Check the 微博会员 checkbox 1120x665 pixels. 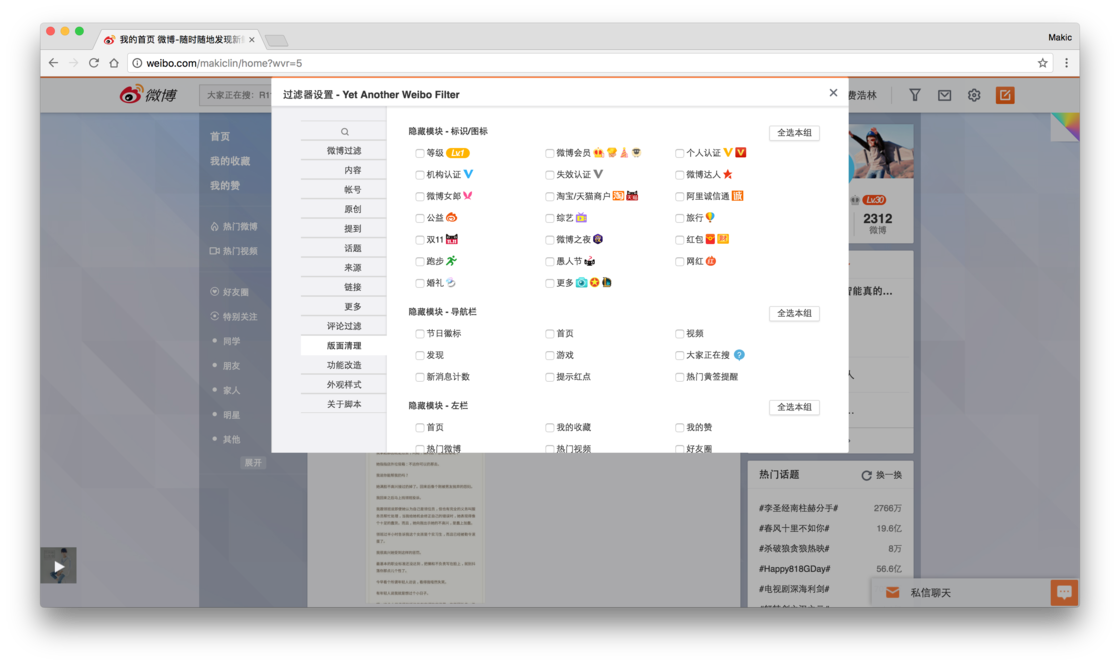549,153
